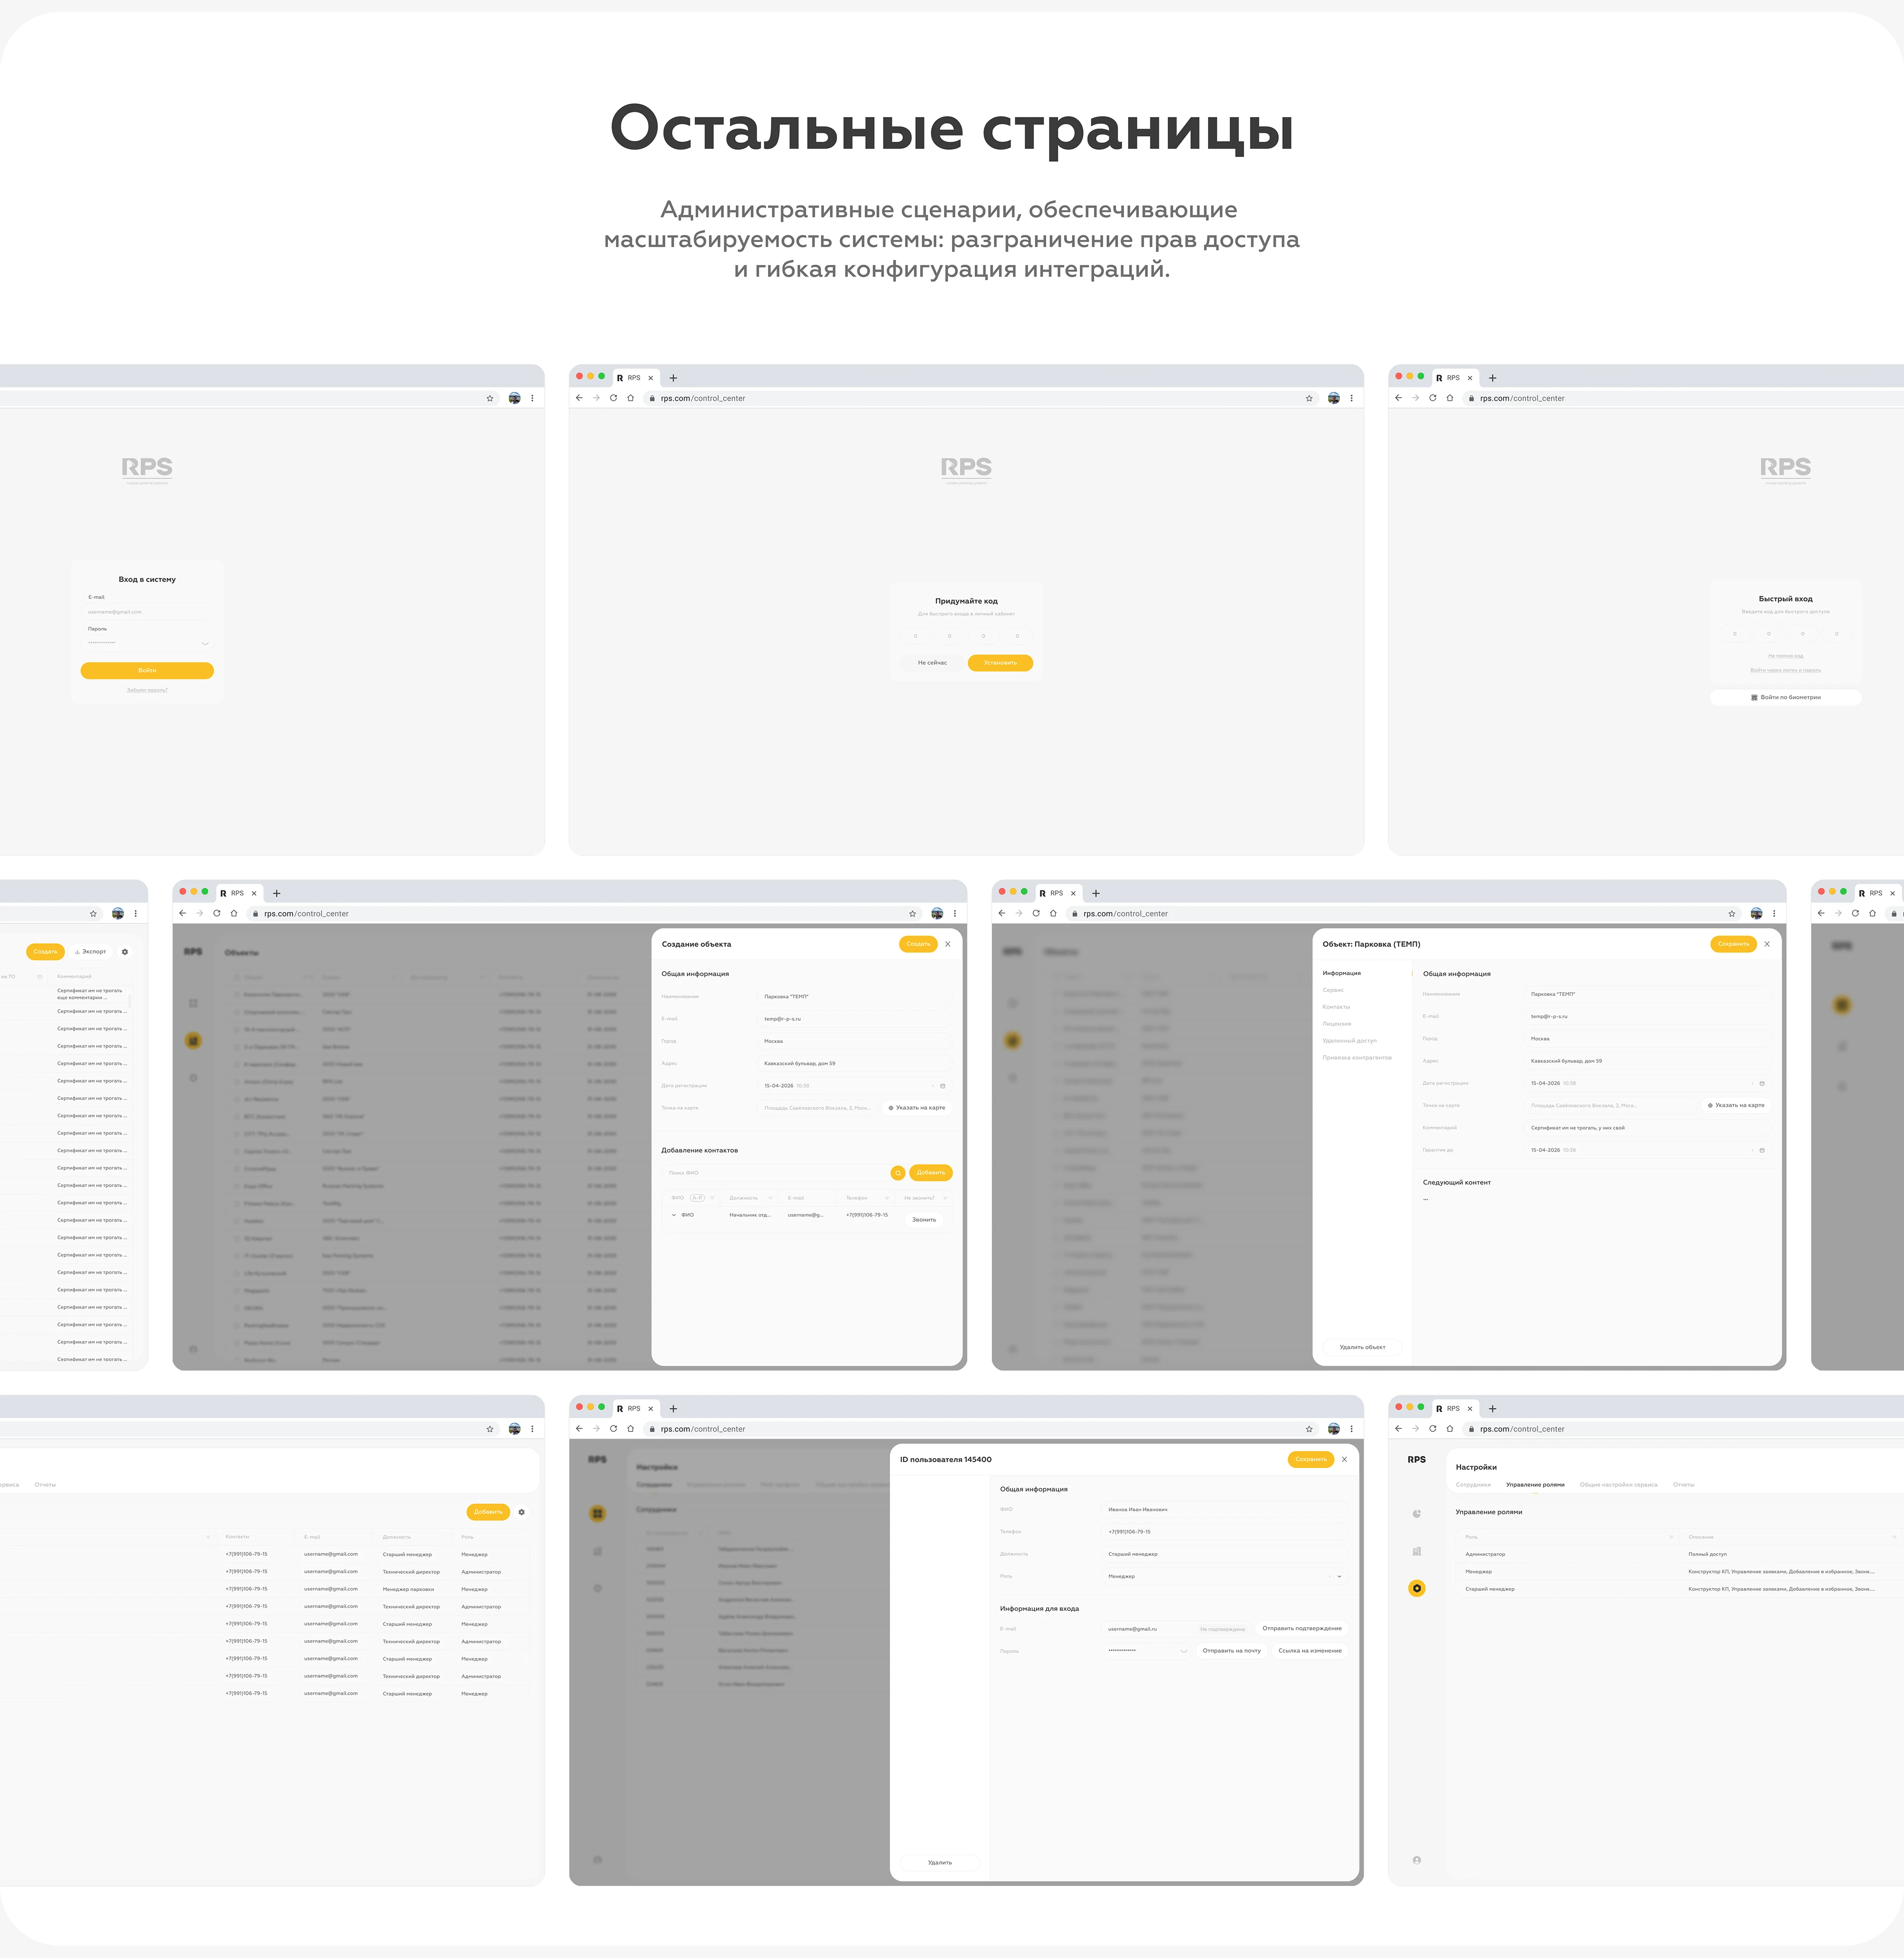
Task: Click the first digit box in Придумайте код
Action: click(915, 636)
